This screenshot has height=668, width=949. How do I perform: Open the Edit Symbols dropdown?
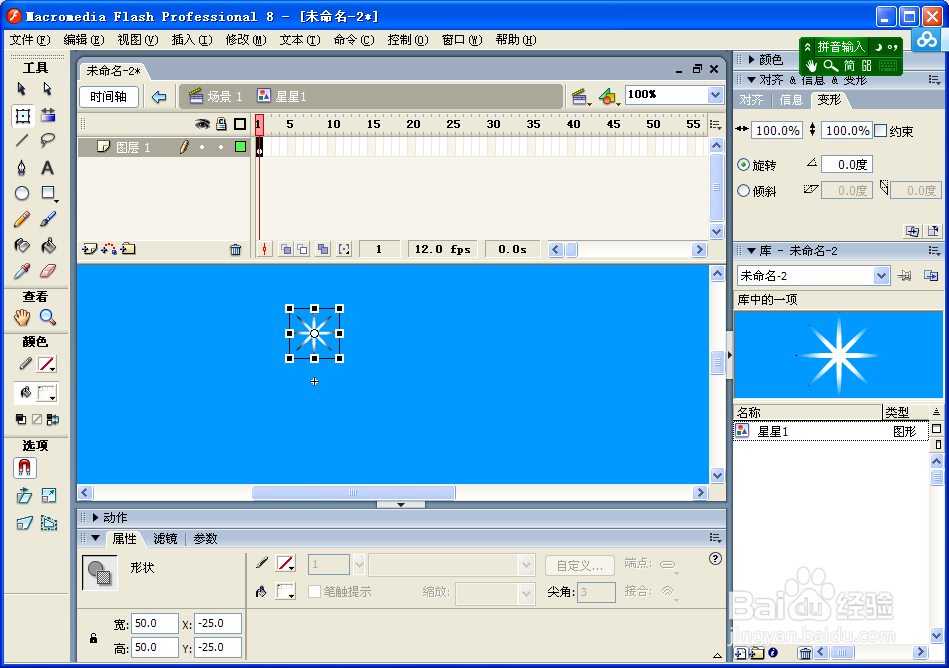pos(609,97)
